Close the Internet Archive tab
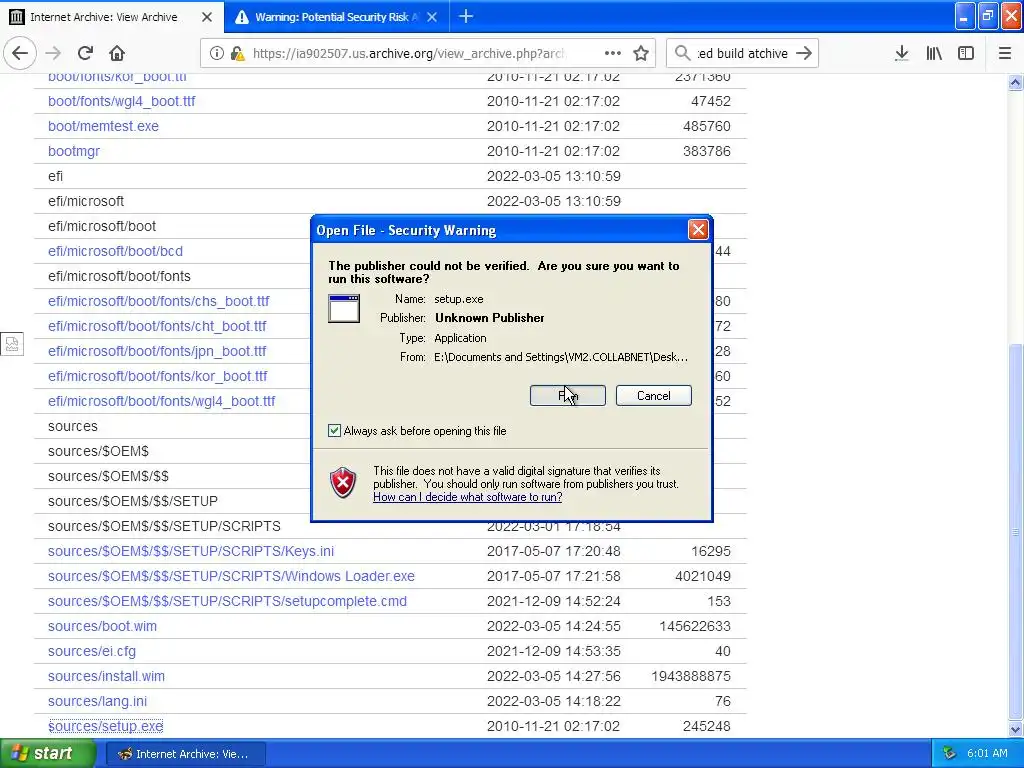Image resolution: width=1024 pixels, height=768 pixels. click(207, 17)
